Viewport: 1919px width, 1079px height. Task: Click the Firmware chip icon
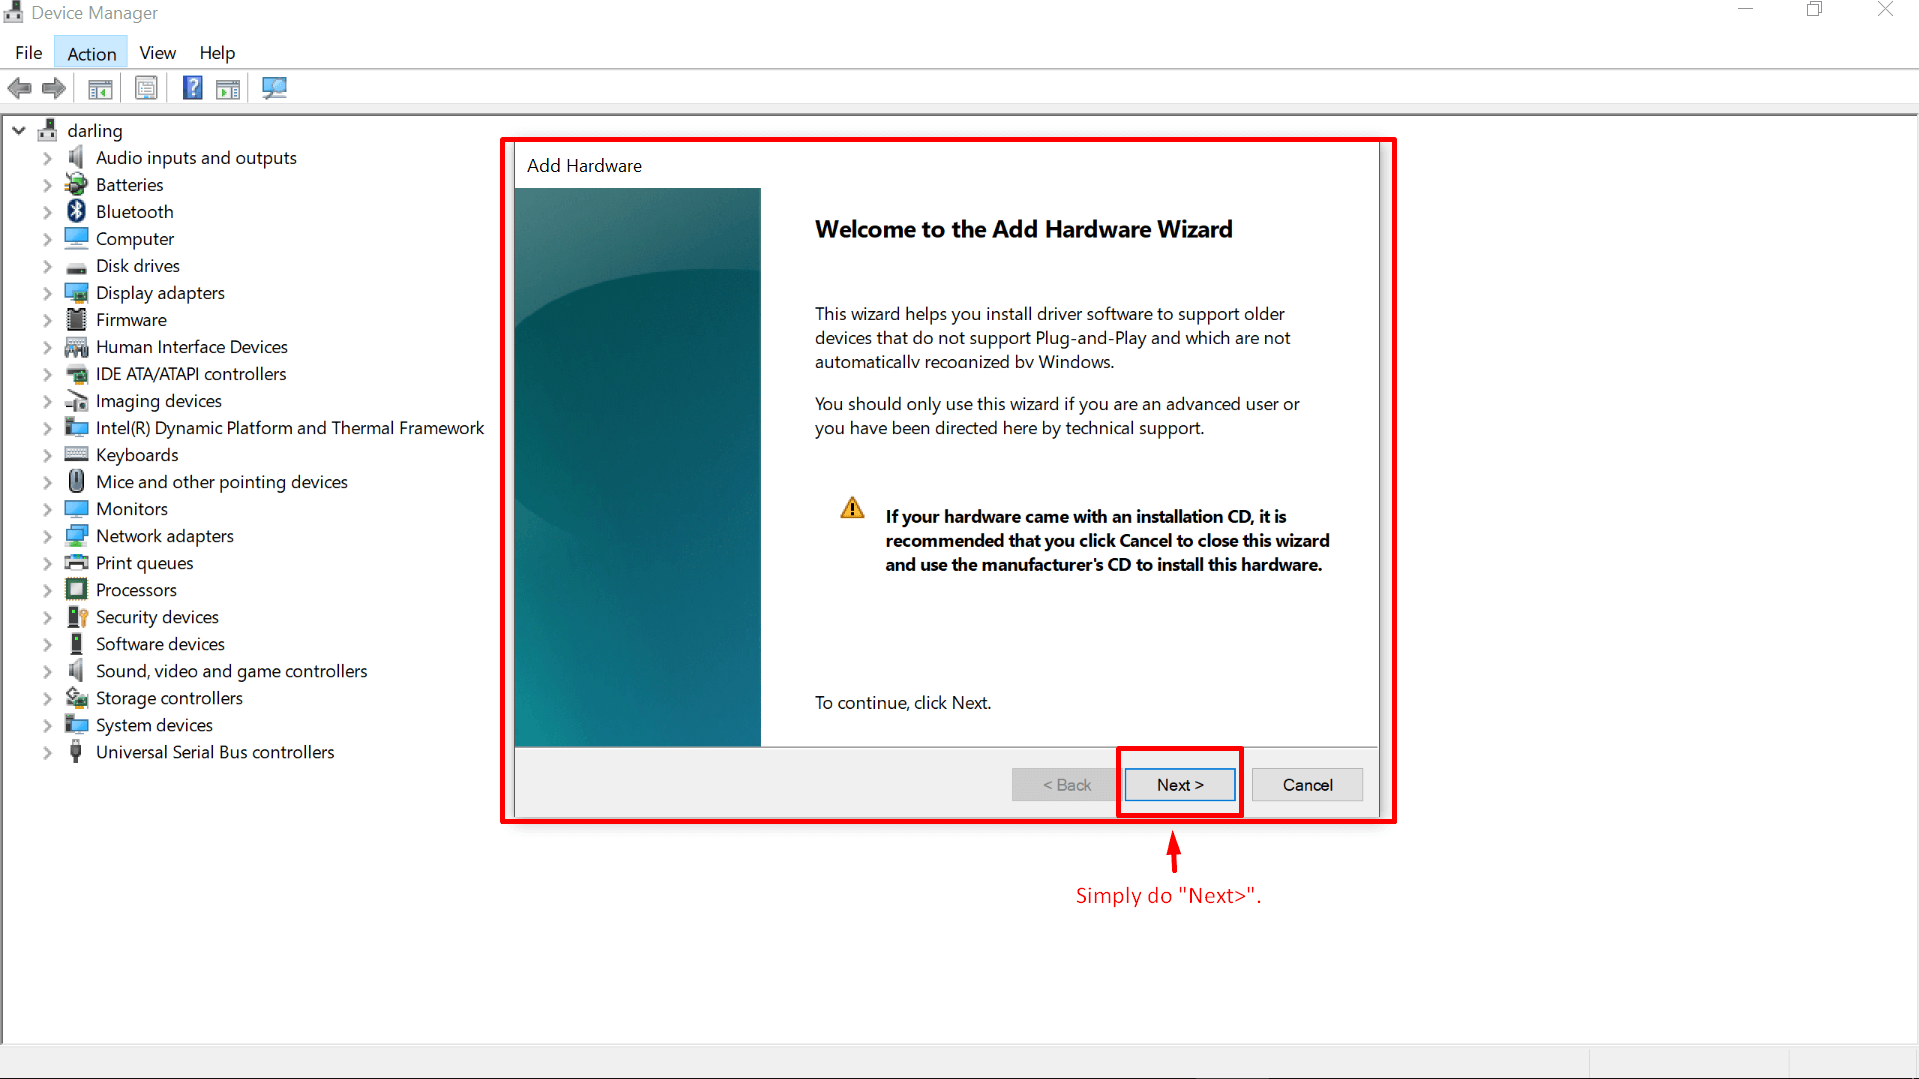click(76, 319)
